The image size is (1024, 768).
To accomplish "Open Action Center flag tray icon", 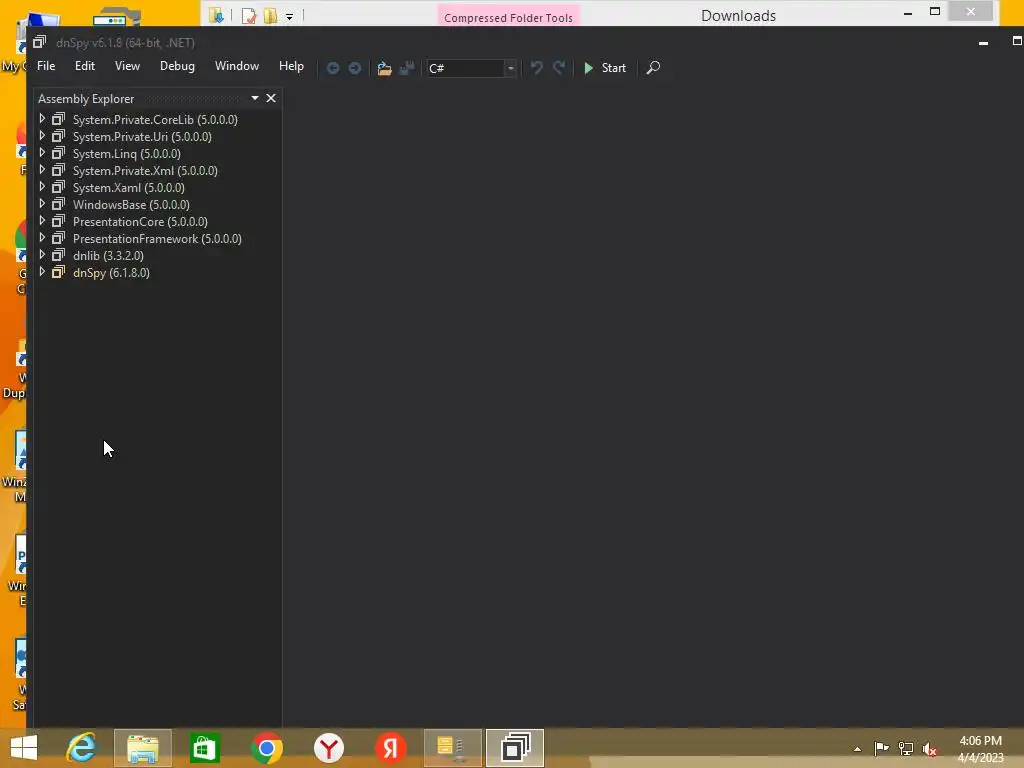I will point(881,748).
